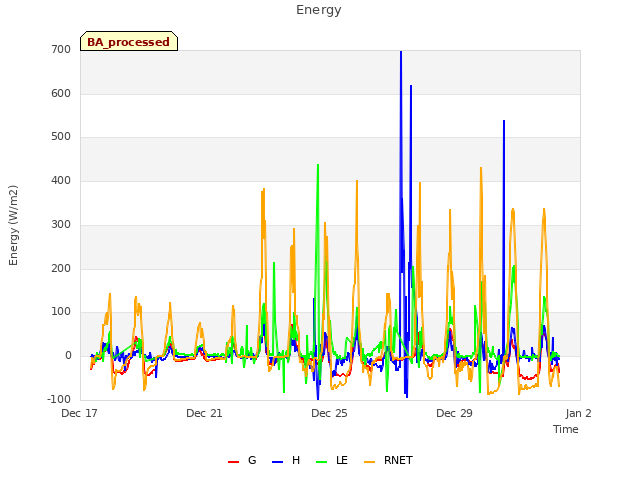The height and width of the screenshot is (480, 640).
Task: Click the red G legend color marker
Action: pos(233,462)
